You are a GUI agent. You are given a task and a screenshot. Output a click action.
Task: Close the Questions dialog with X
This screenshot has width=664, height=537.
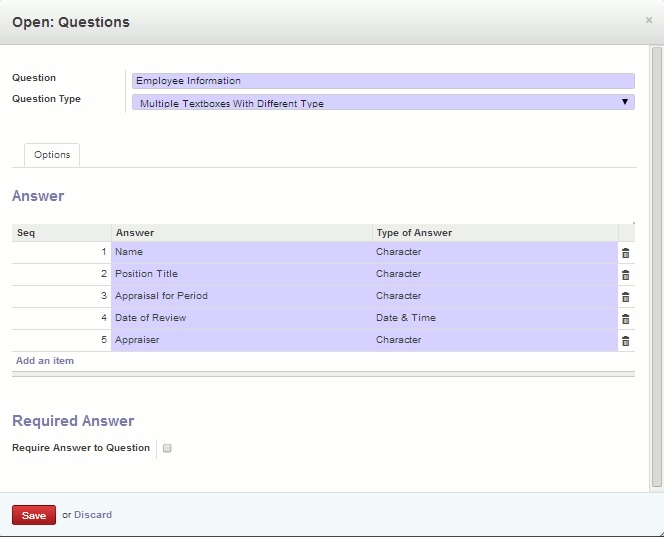pyautogui.click(x=648, y=20)
